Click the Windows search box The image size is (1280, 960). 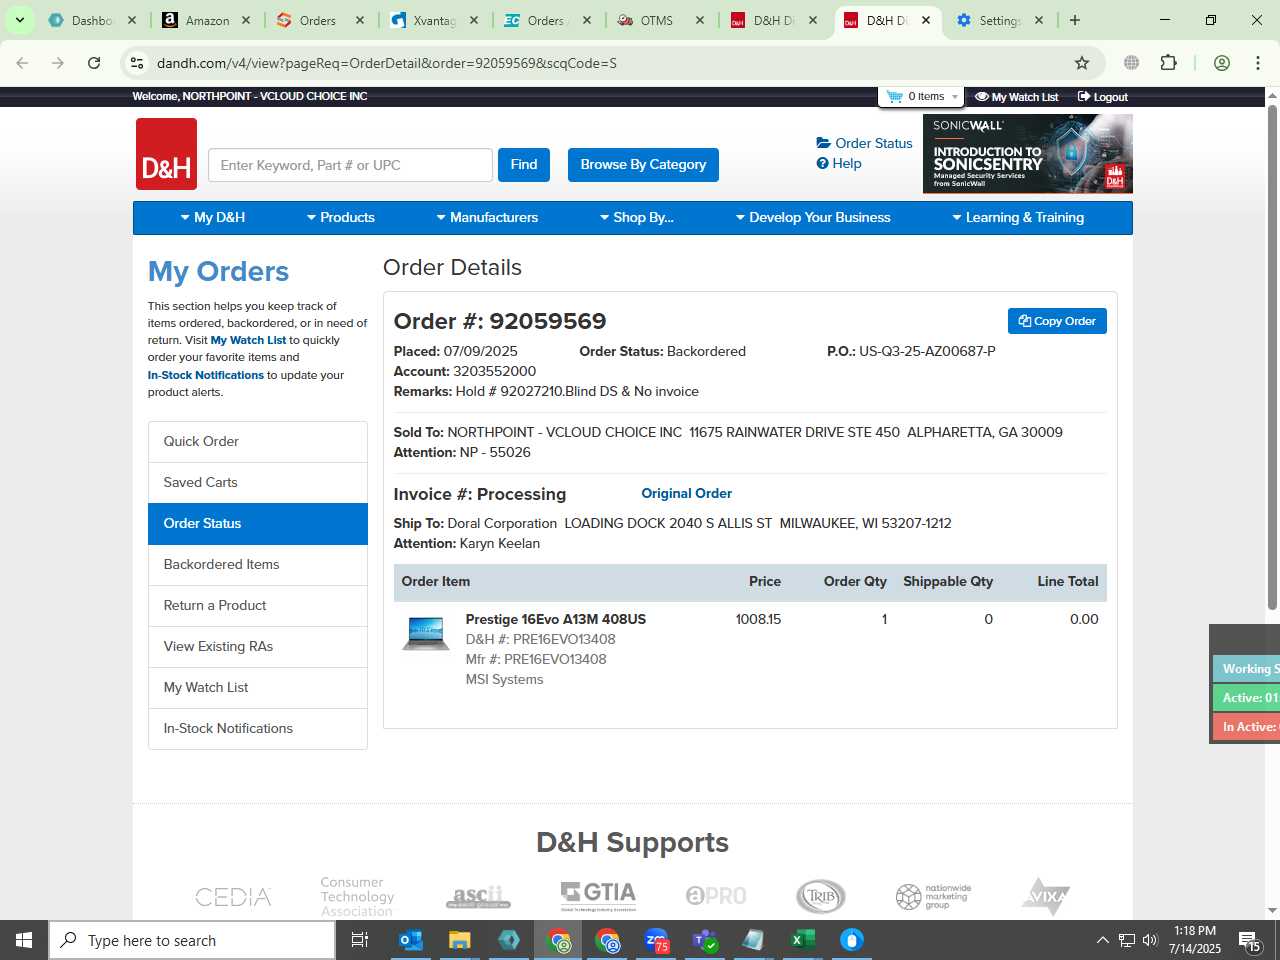coord(192,940)
